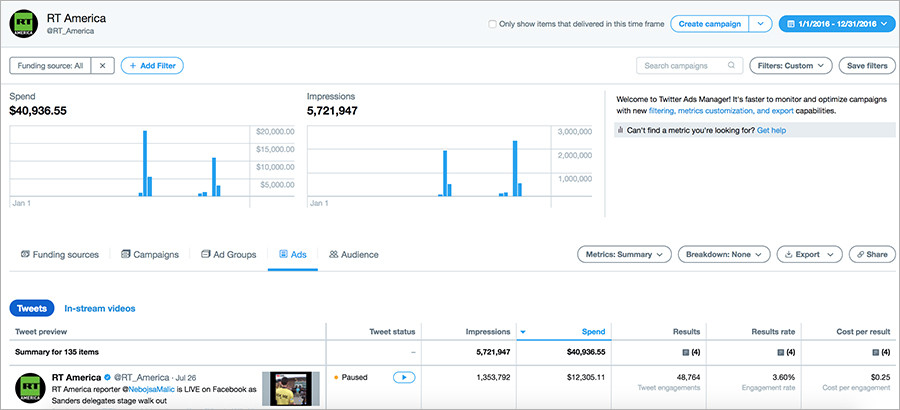
Task: Click the Funding source: All filter chip
Action: pos(51,65)
